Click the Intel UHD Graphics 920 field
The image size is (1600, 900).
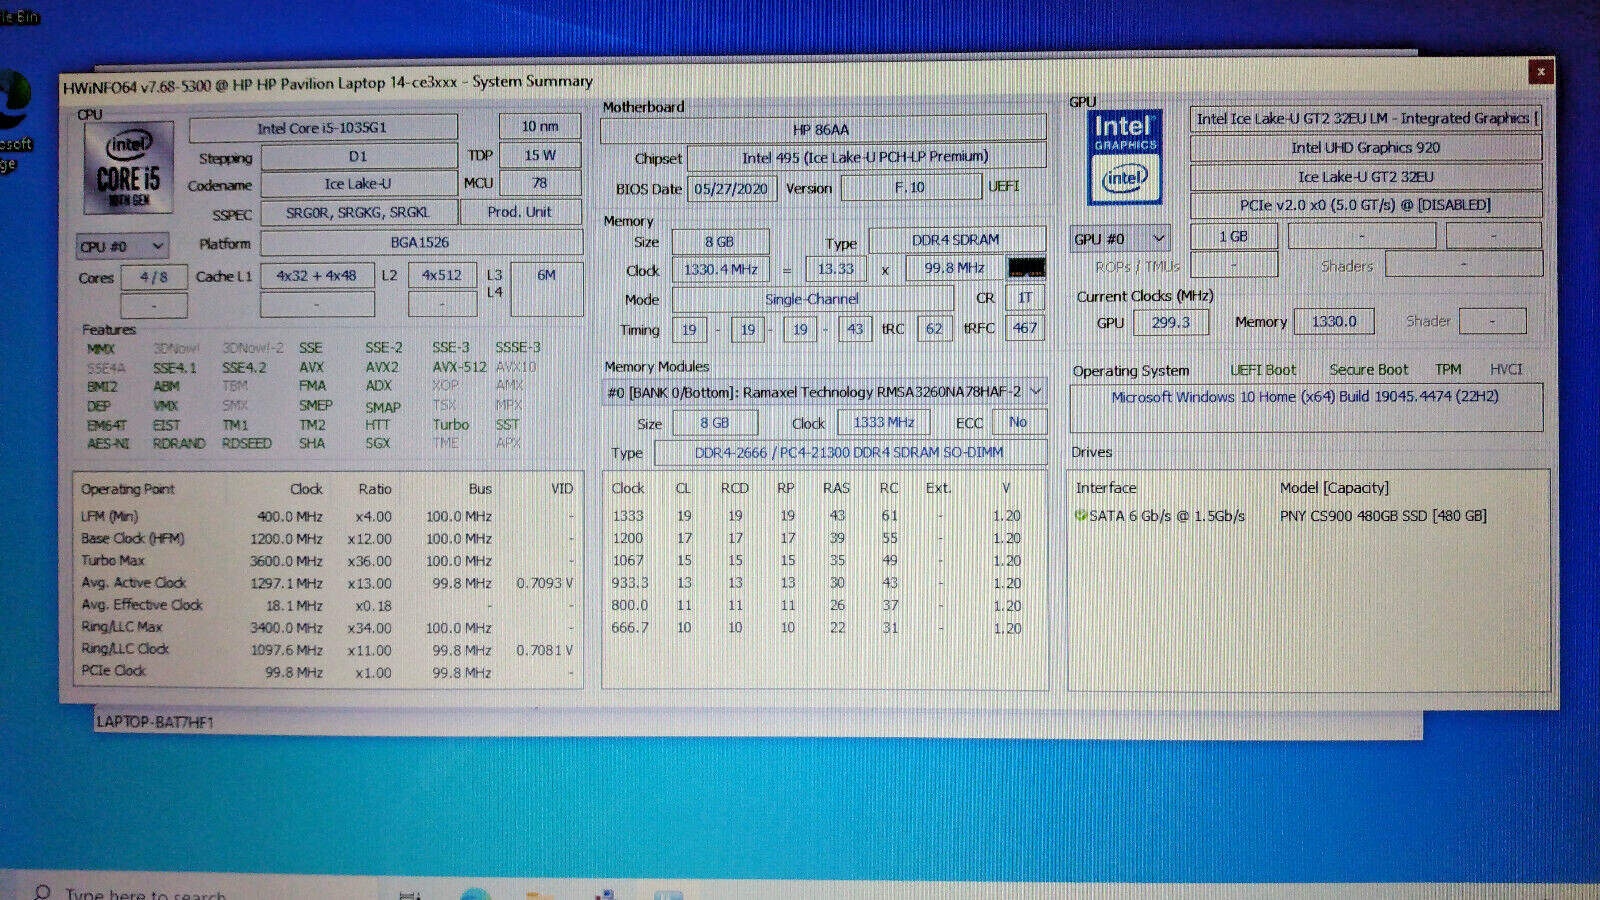(1365, 147)
